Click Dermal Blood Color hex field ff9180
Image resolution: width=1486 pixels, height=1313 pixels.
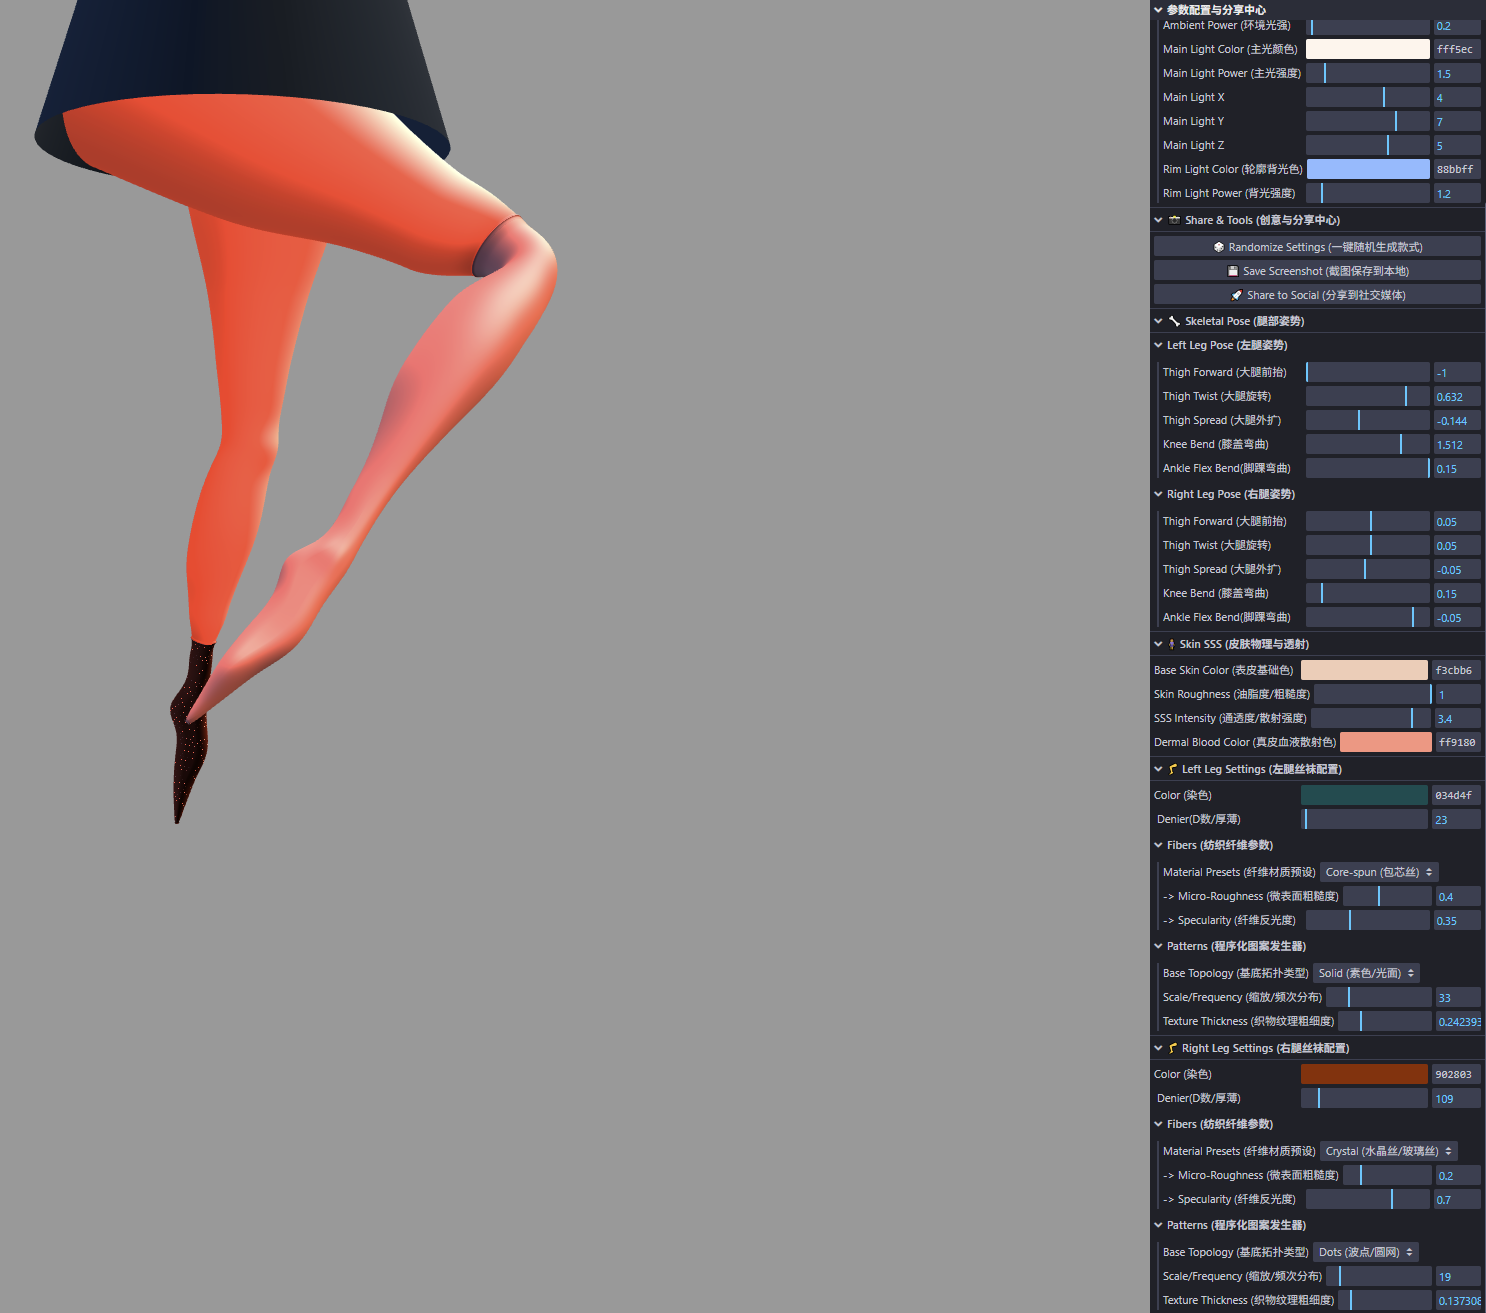[1458, 742]
